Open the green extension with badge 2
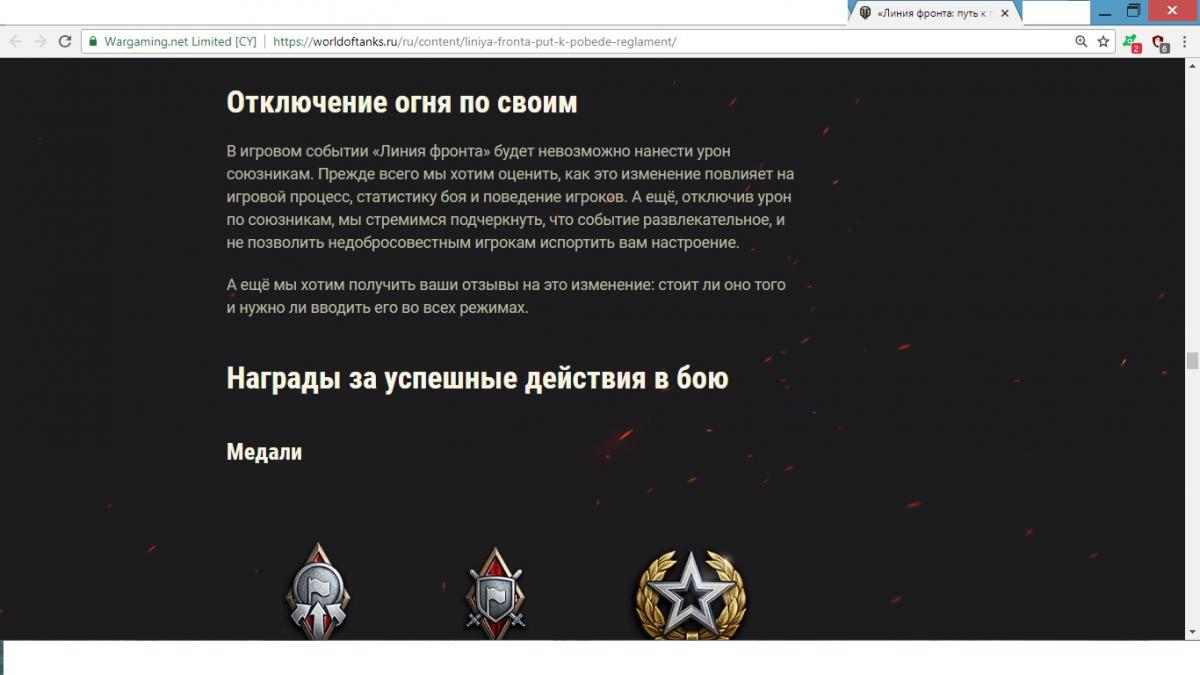 [1131, 43]
